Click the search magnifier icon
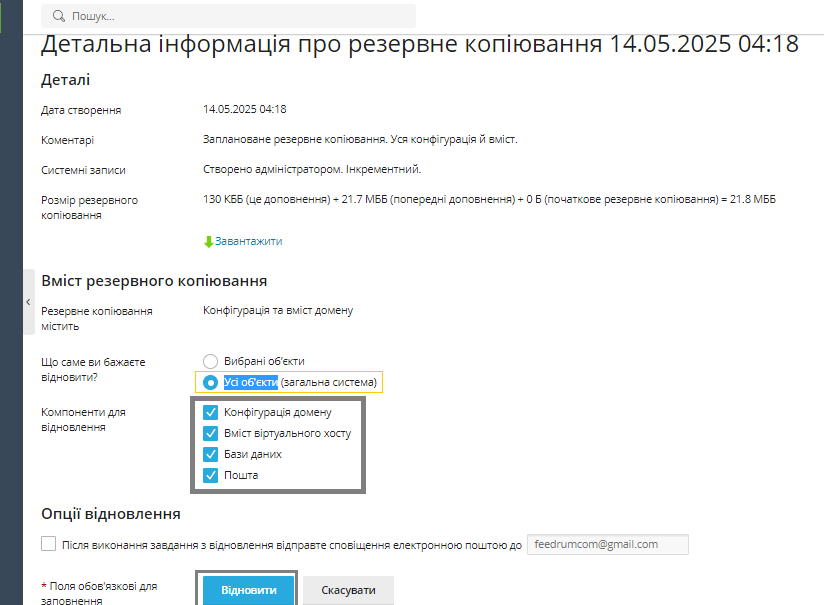 click(x=58, y=16)
